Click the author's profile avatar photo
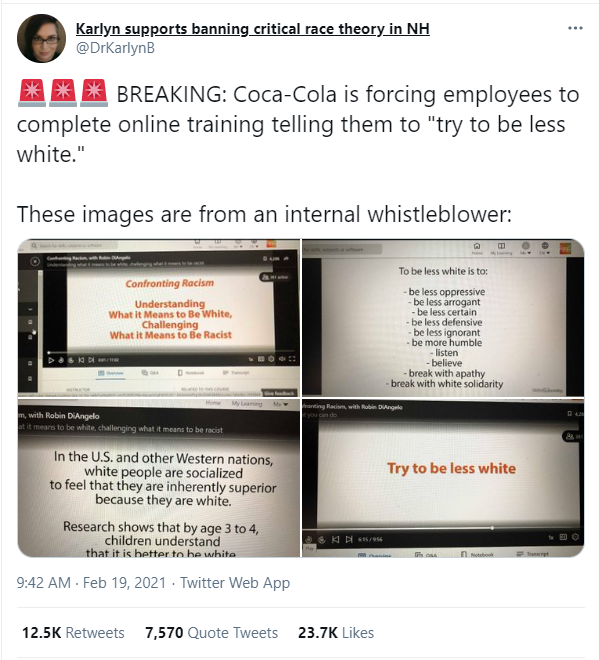 click(41, 38)
